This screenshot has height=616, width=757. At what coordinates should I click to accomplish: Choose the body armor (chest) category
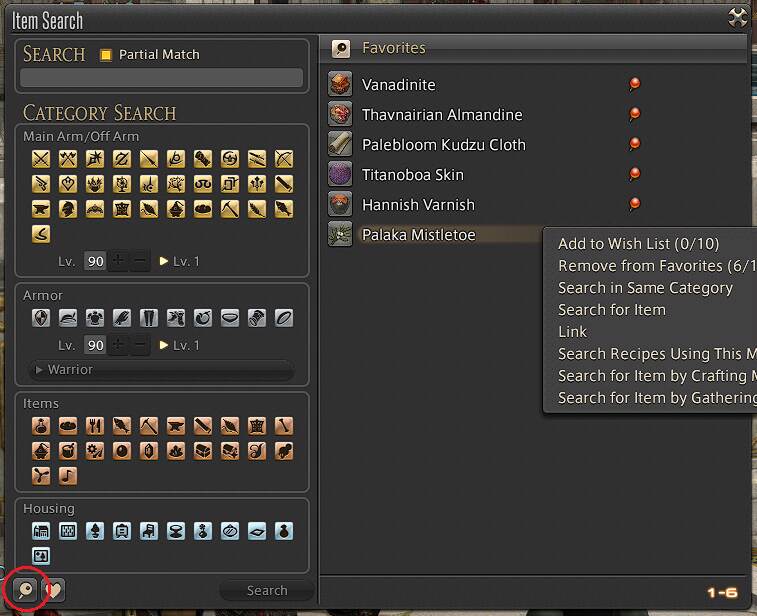pos(95,318)
